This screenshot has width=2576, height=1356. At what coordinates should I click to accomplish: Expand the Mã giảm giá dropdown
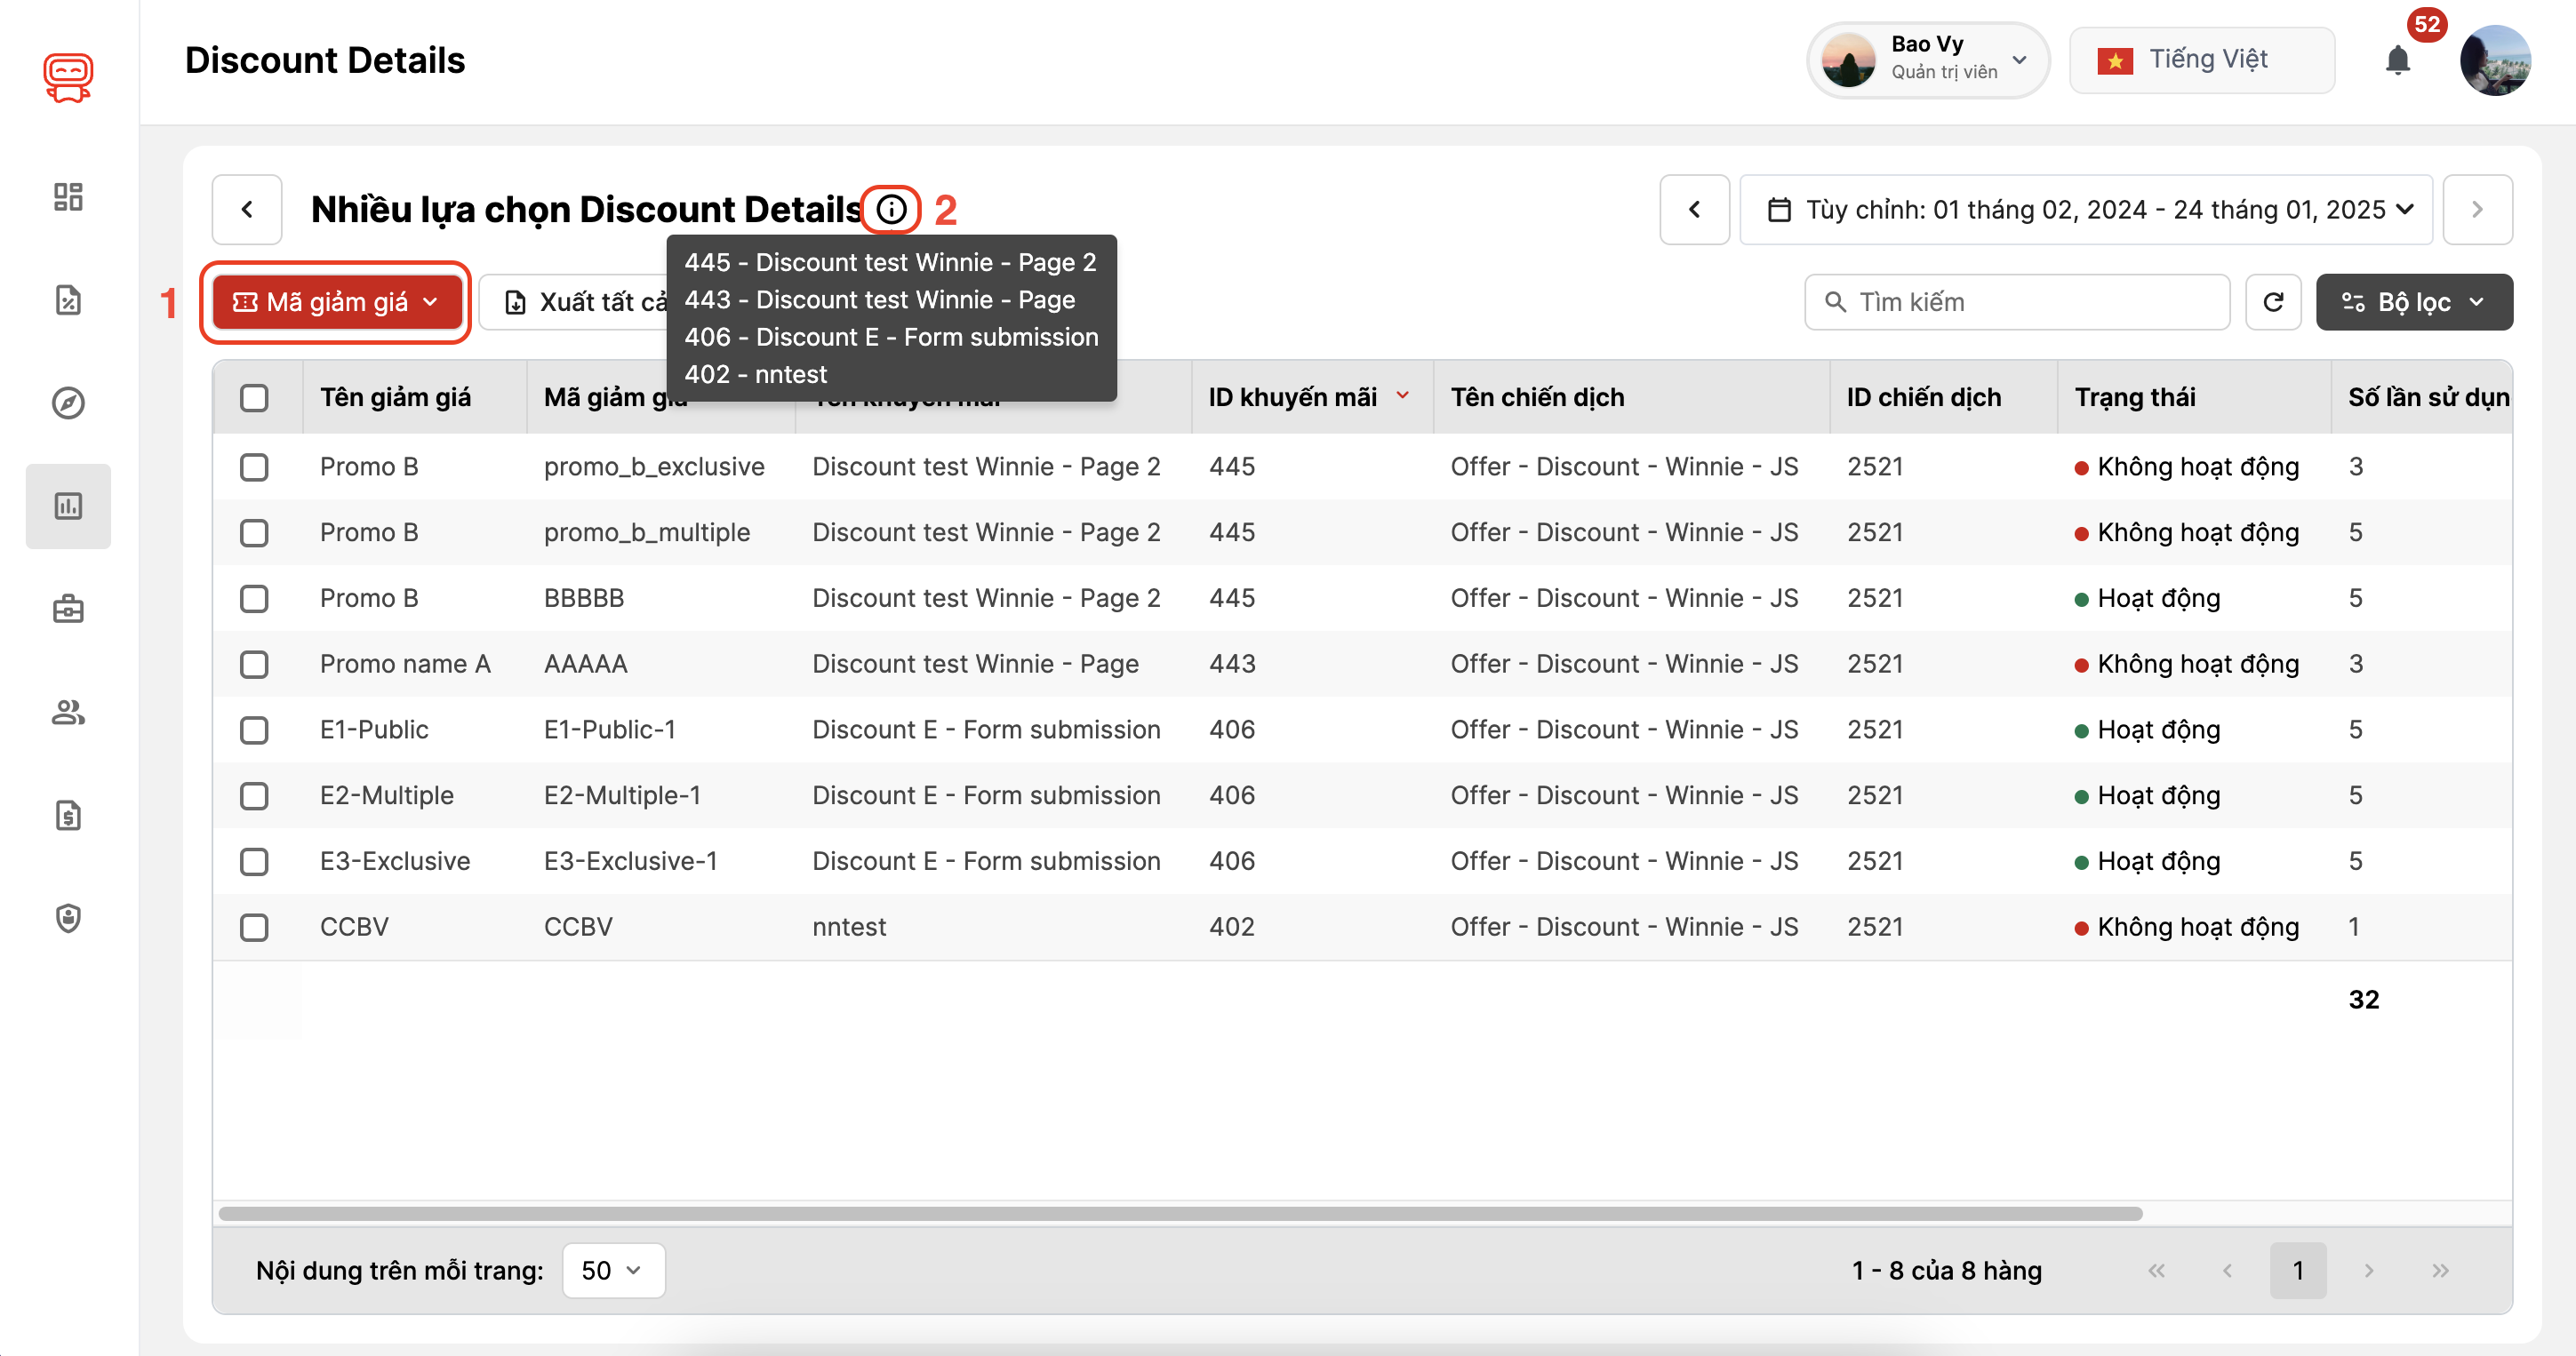pyautogui.click(x=336, y=302)
